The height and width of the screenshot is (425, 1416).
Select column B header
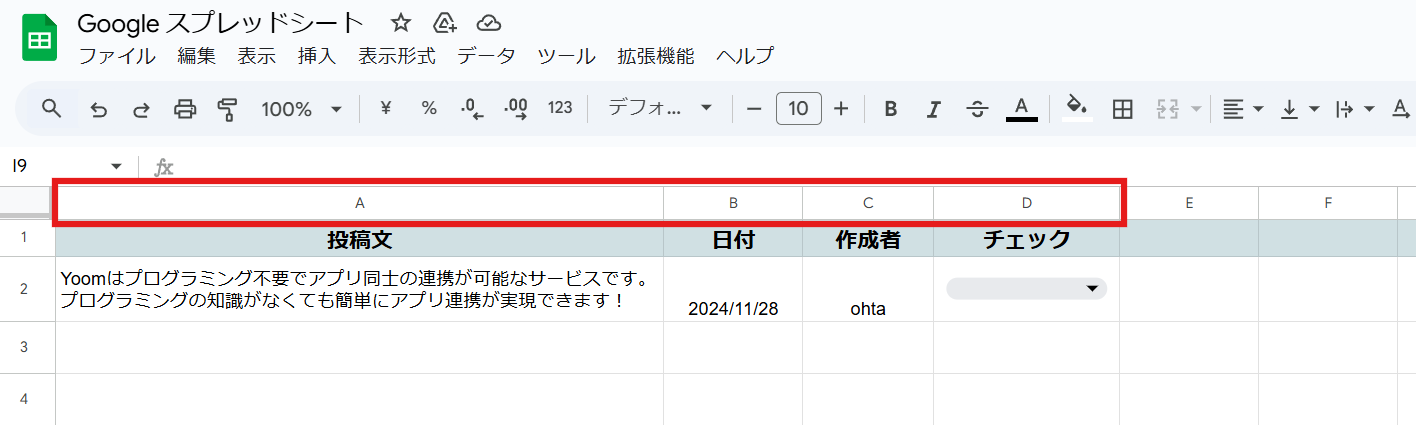coord(733,203)
